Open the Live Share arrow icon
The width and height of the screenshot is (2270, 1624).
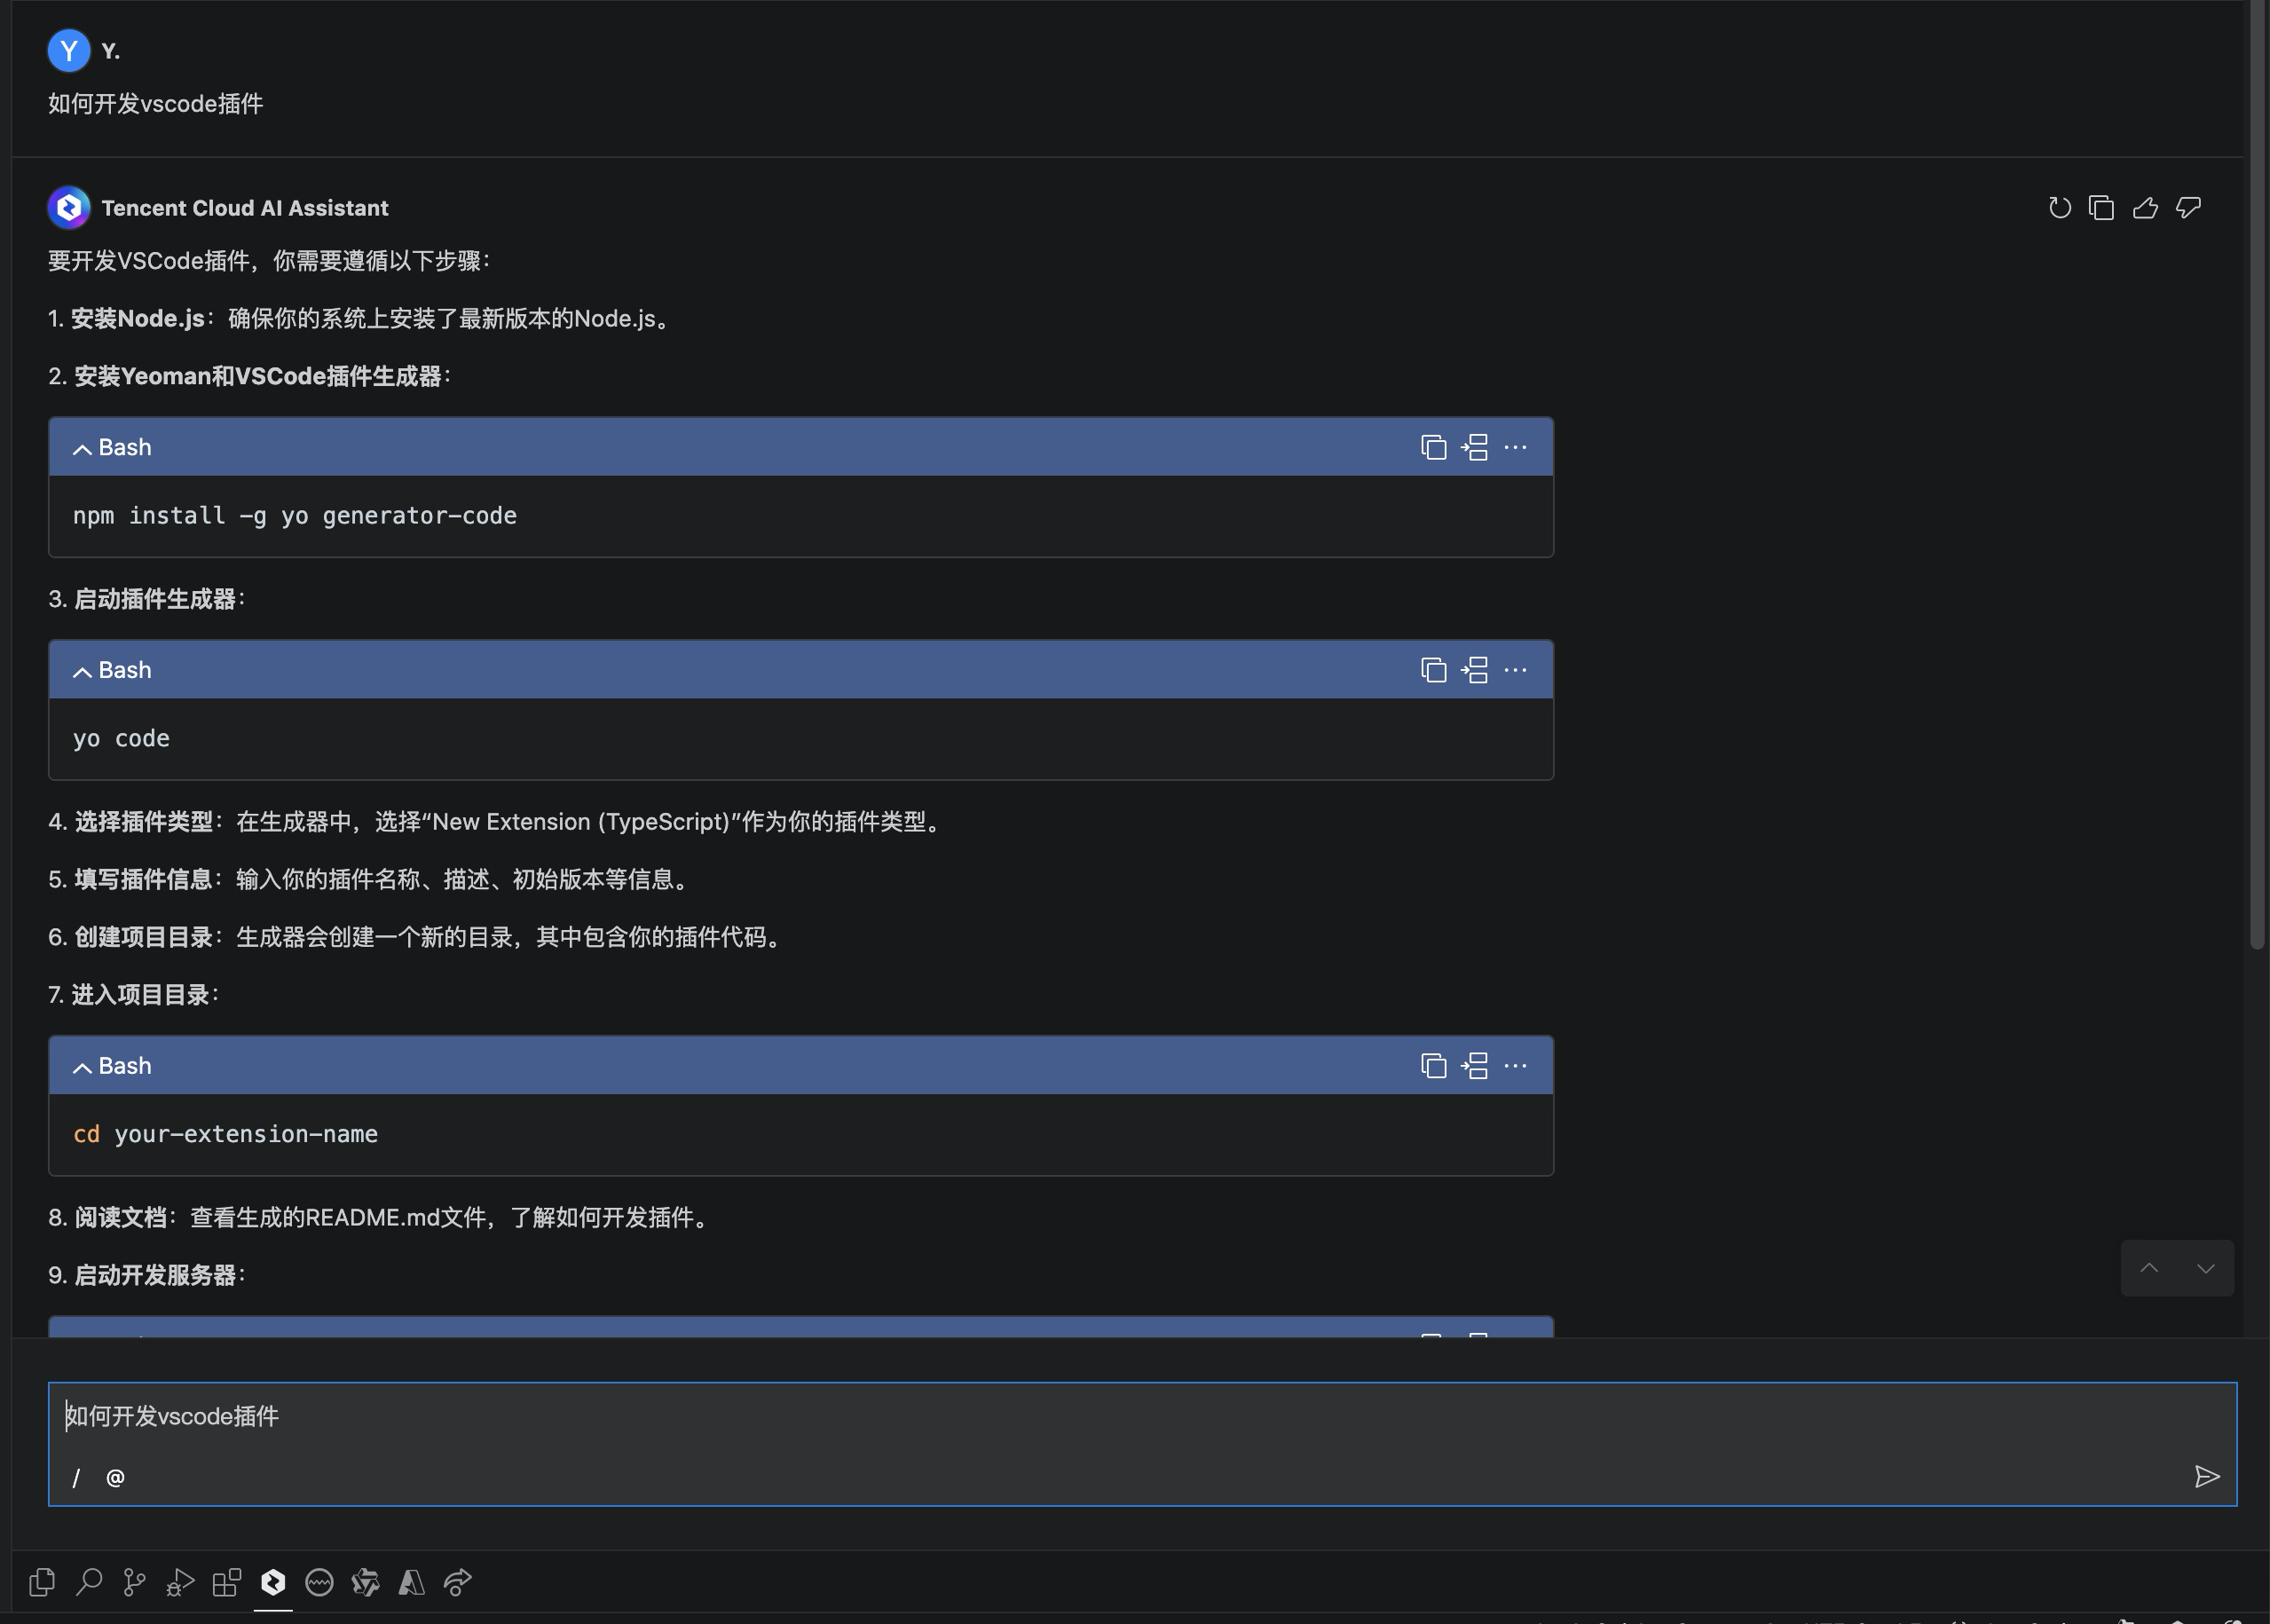pos(457,1582)
